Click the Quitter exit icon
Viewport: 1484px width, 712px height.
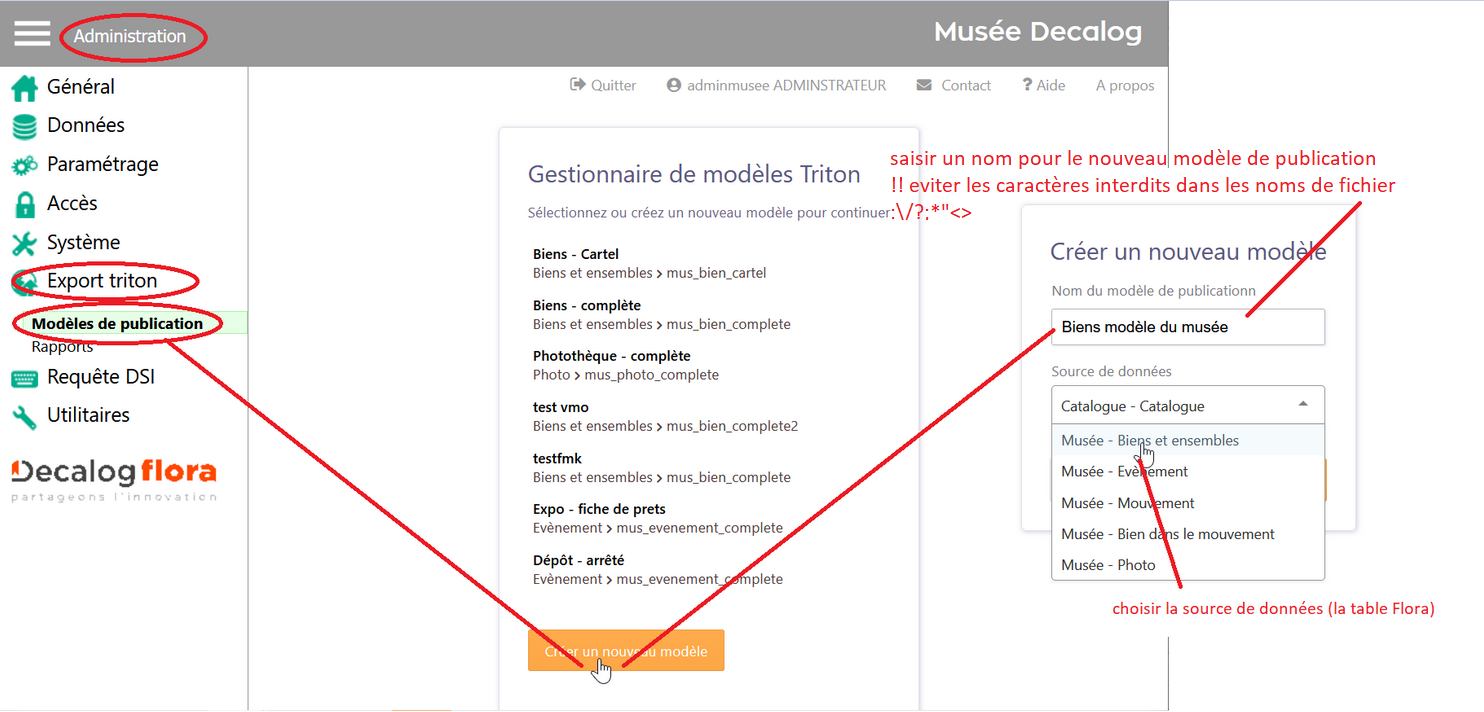pyautogui.click(x=577, y=85)
